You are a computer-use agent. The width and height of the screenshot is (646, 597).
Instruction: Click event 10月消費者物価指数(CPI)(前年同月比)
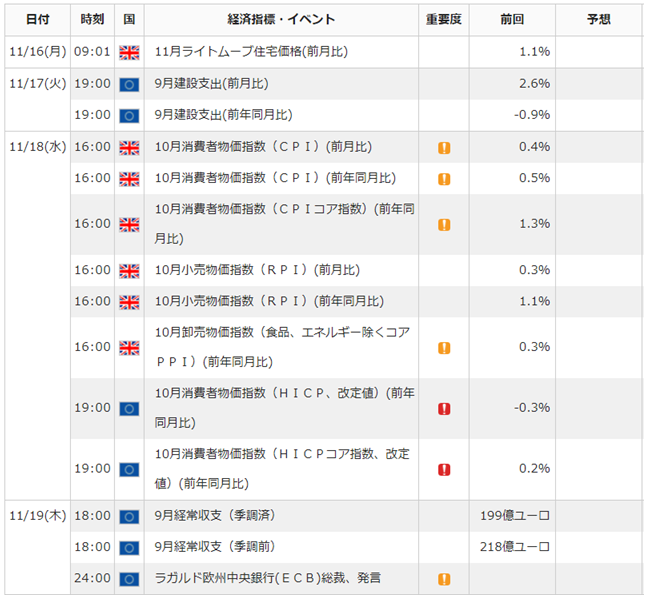275,178
